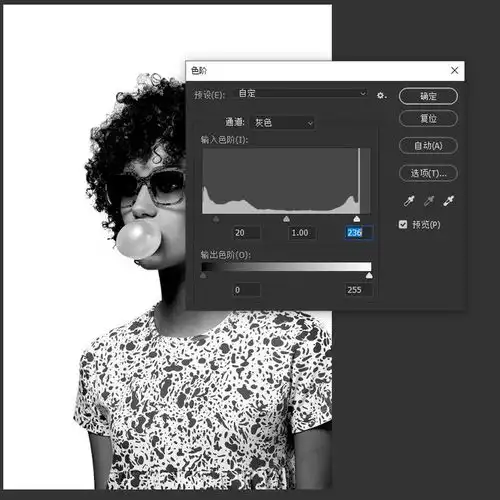Open the 通道 channel dropdown
The height and width of the screenshot is (500, 500).
[x=284, y=123]
